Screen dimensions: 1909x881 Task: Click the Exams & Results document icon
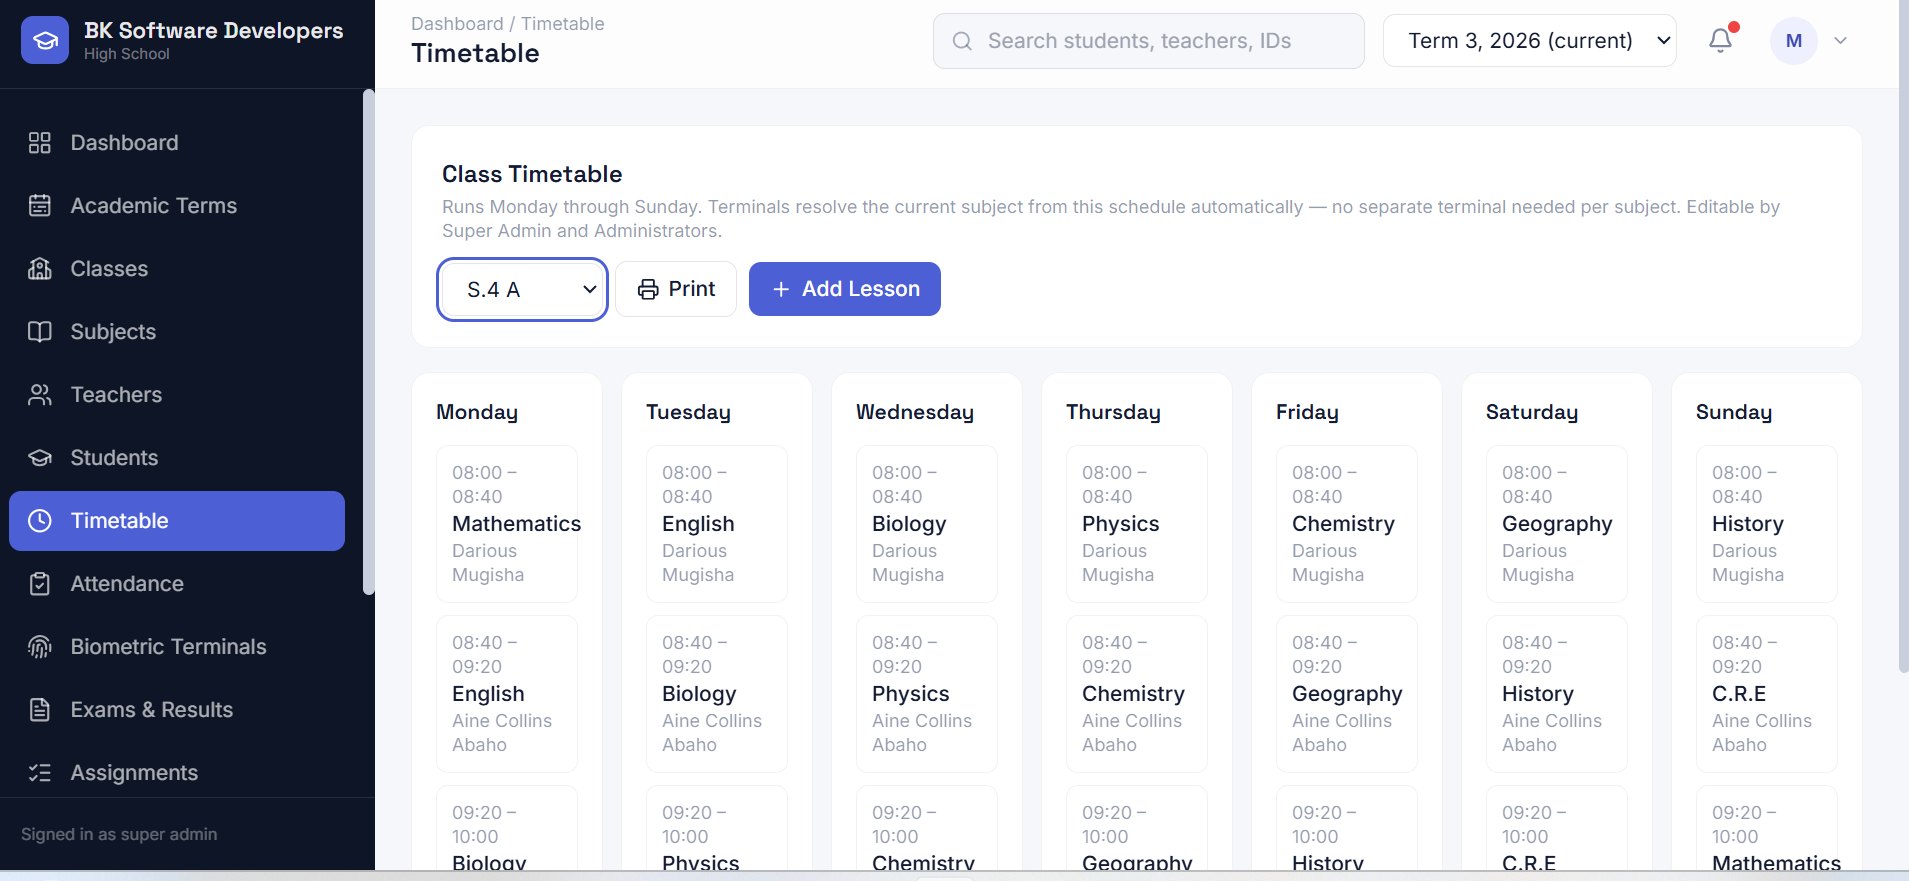pyautogui.click(x=40, y=710)
